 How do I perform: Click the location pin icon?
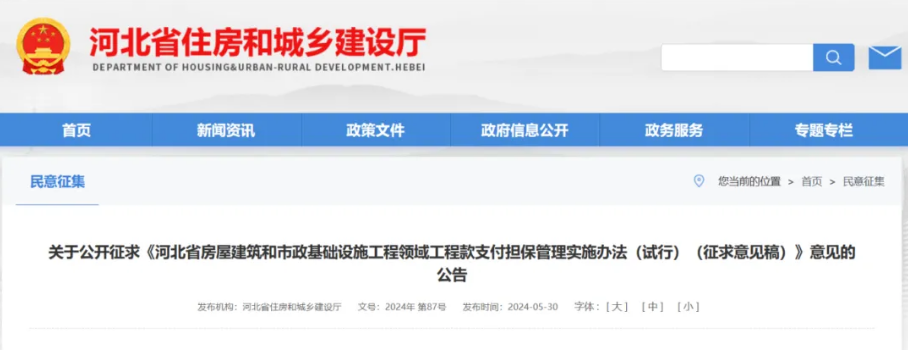pos(699,181)
